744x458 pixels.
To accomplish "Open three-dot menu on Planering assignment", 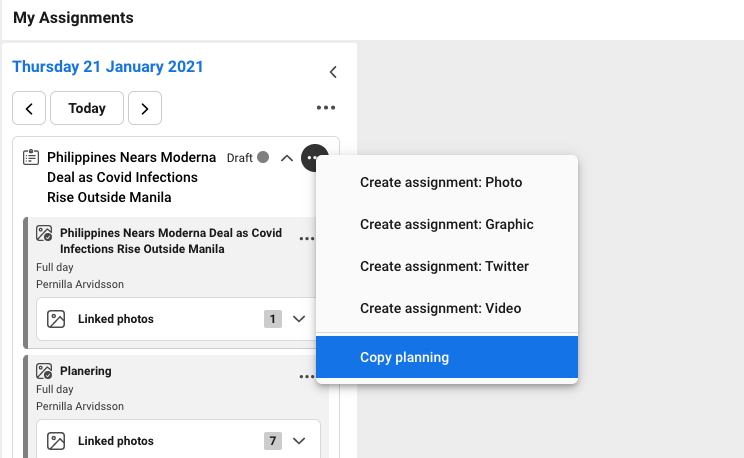I will click(x=306, y=377).
